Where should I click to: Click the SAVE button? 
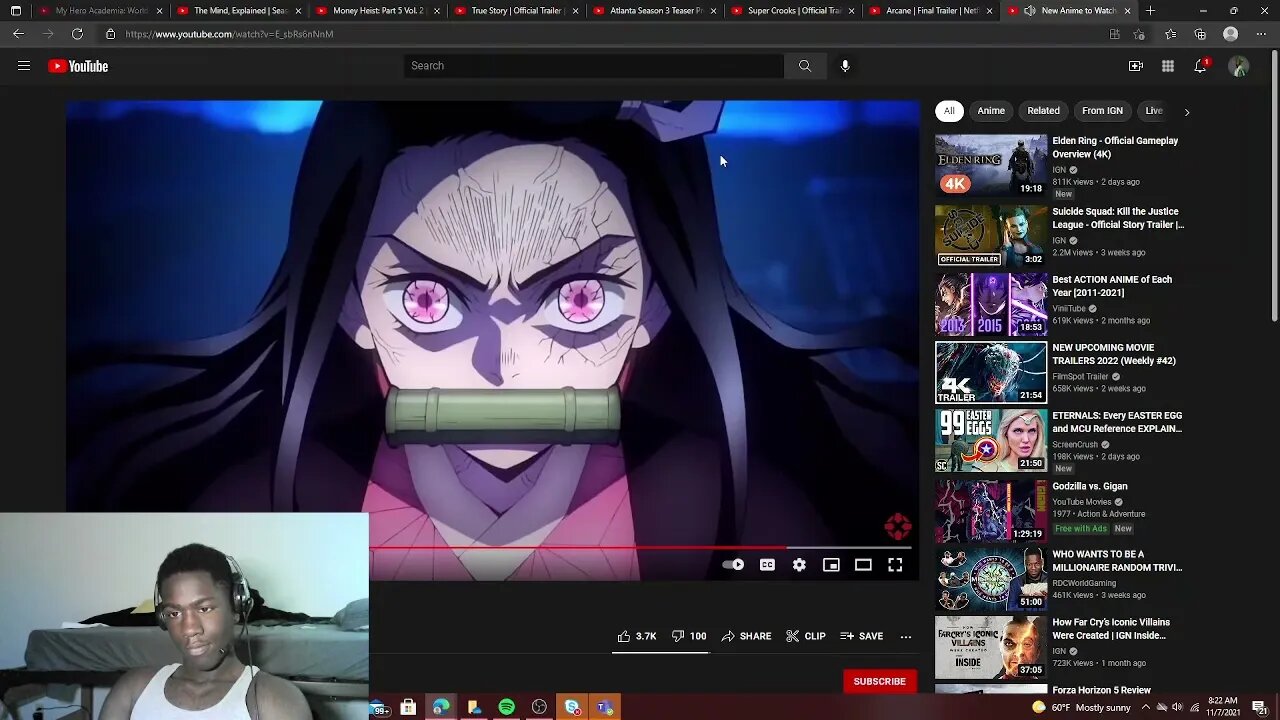[861, 636]
